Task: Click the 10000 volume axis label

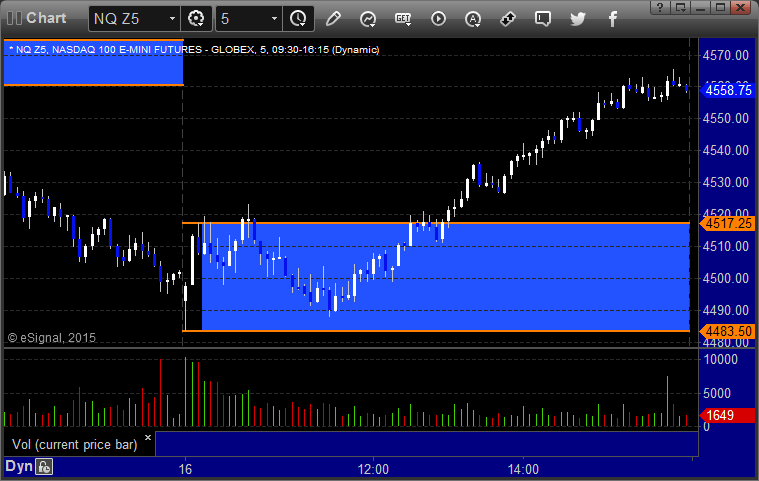Action: point(720,359)
